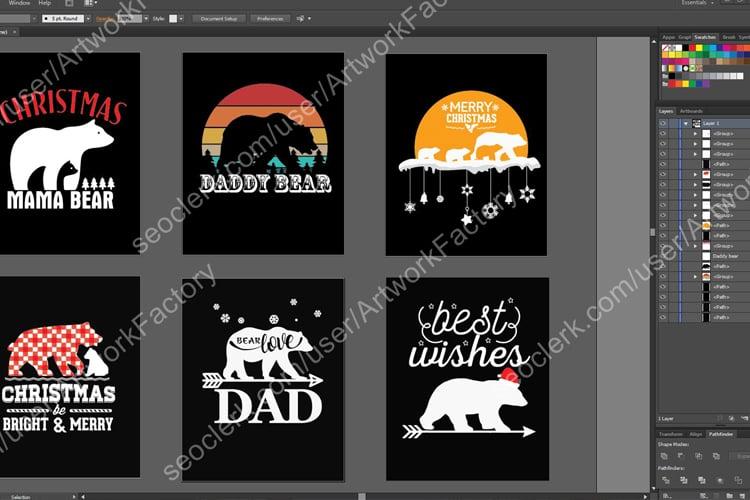The image size is (750, 500).
Task: Expand the <Group> with red thumbnail
Action: (695, 175)
